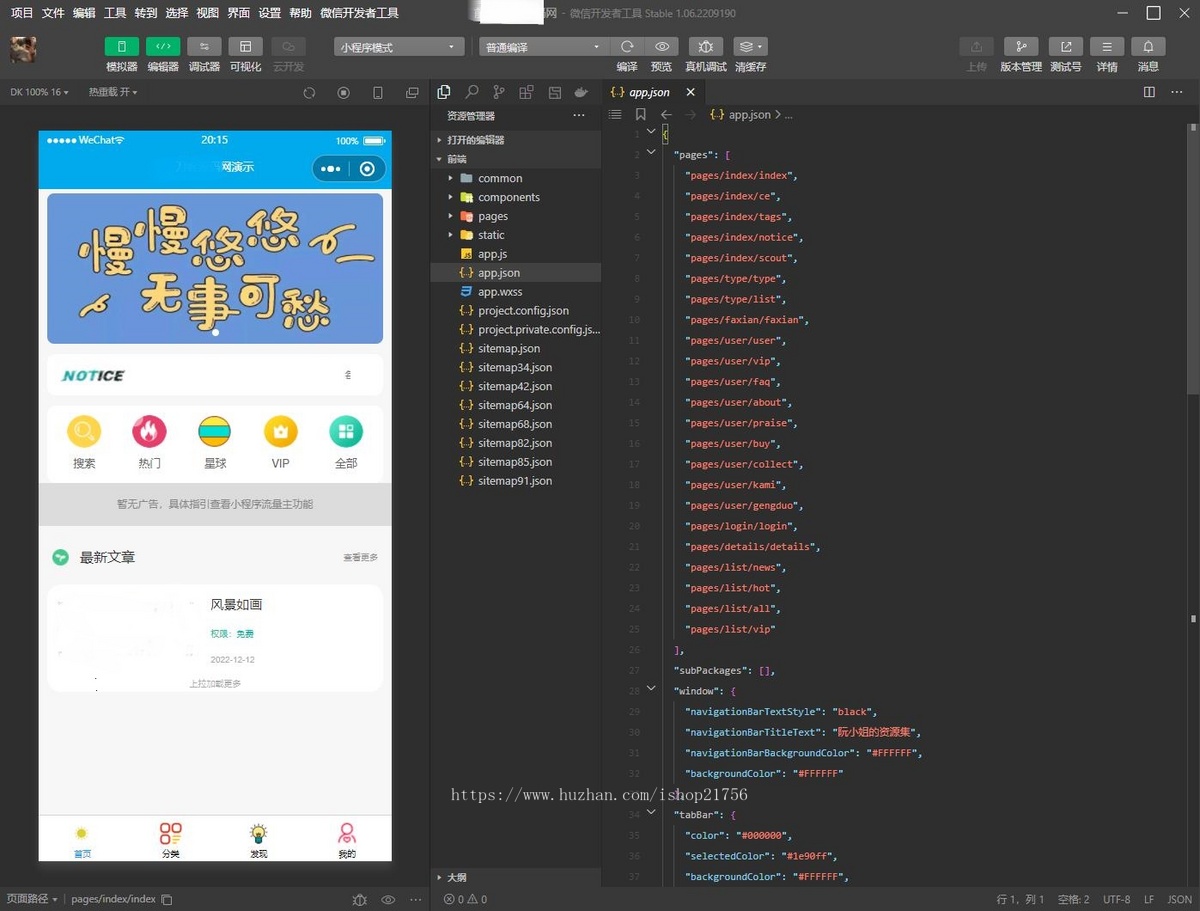Open sitemap91.json in the explorer
1200x911 pixels.
pyautogui.click(x=516, y=481)
